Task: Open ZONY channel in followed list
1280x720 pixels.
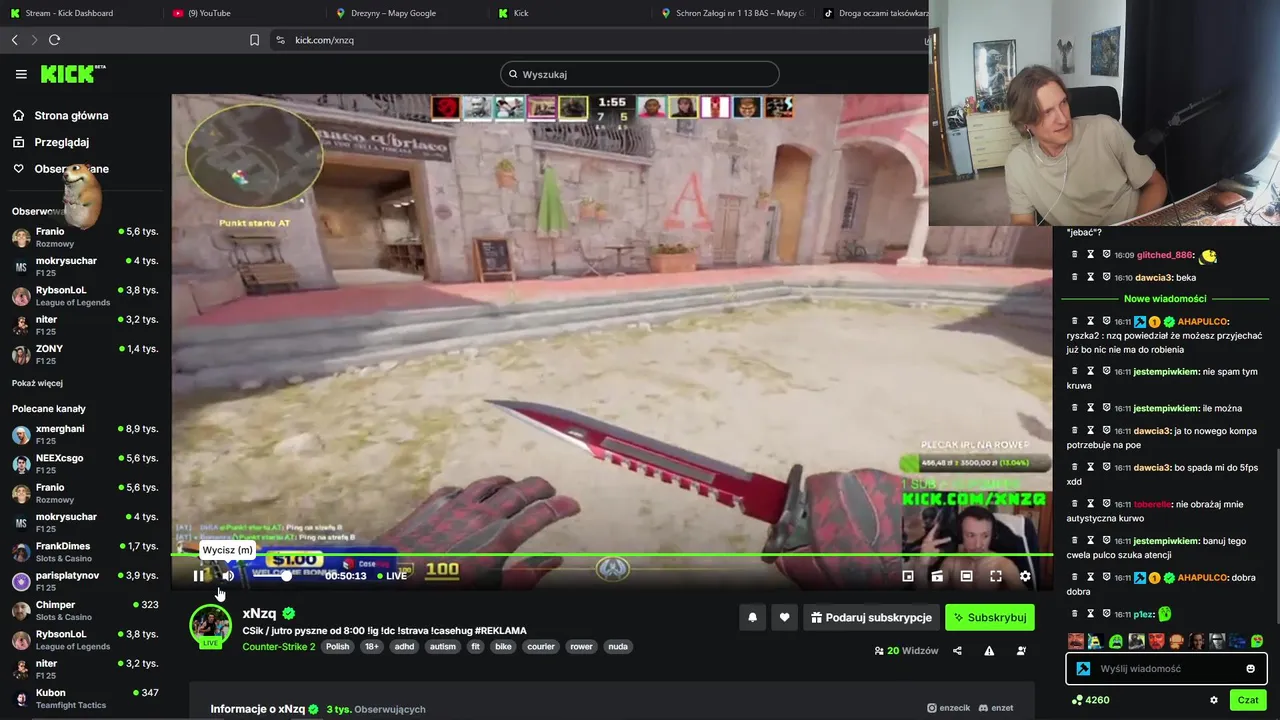Action: click(84, 354)
